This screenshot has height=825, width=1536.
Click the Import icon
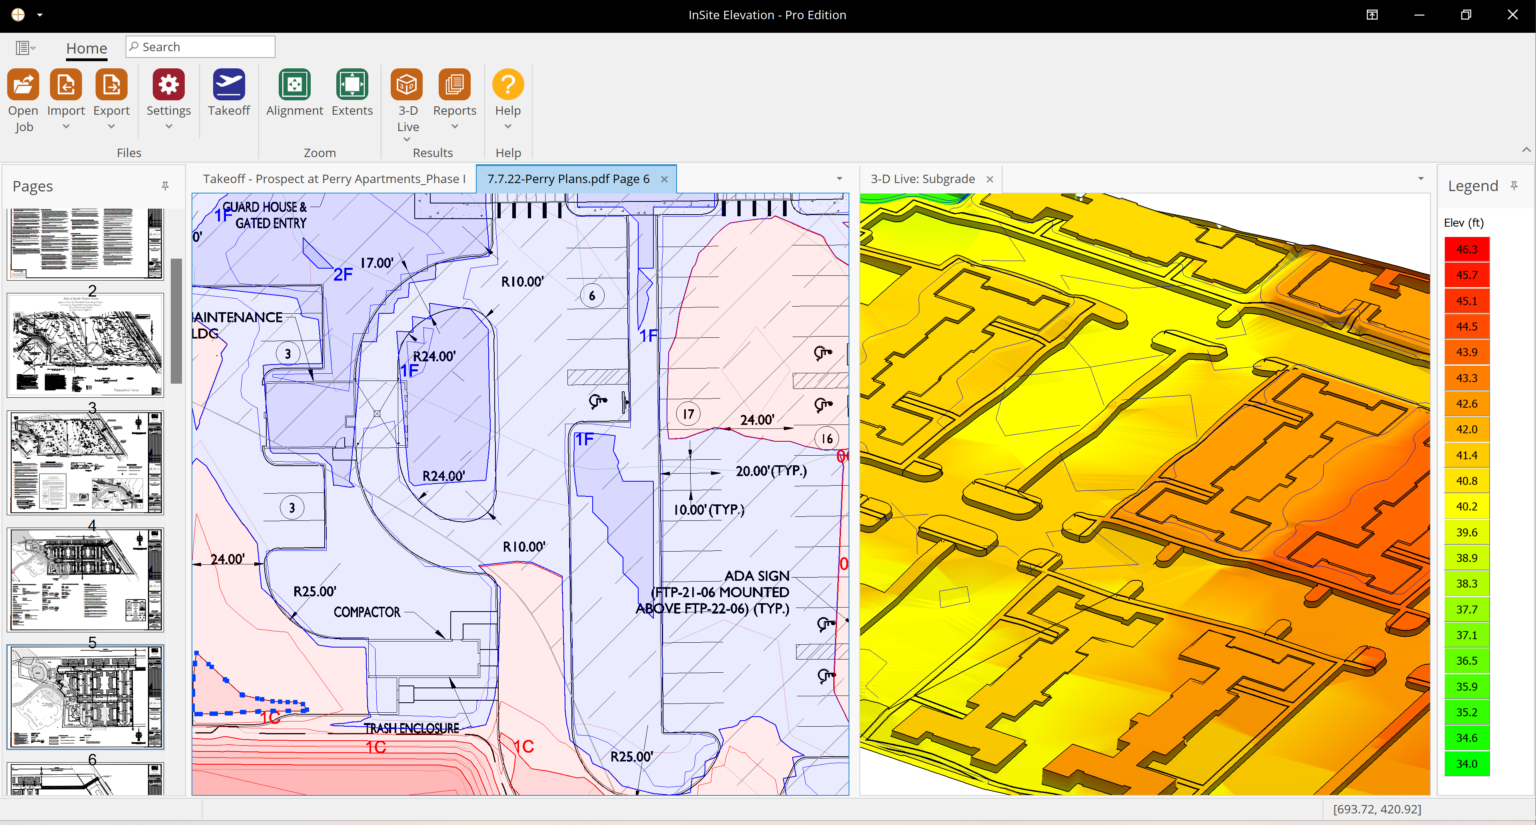(66, 84)
